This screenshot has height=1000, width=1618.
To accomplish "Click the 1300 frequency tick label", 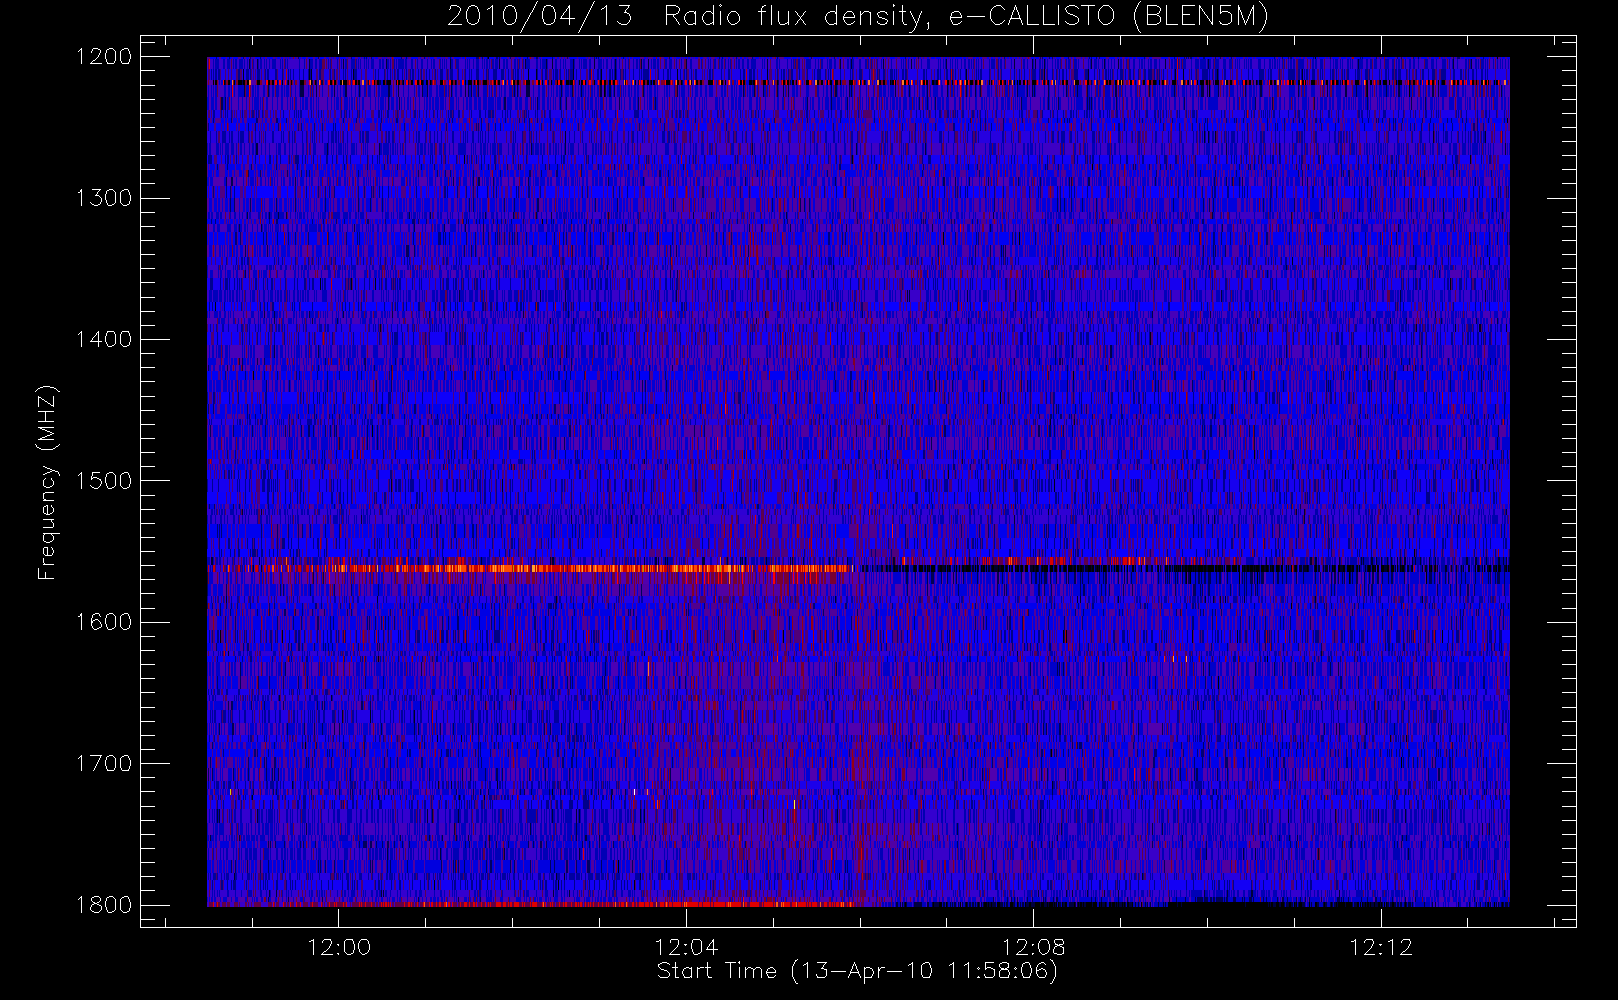I will [104, 198].
